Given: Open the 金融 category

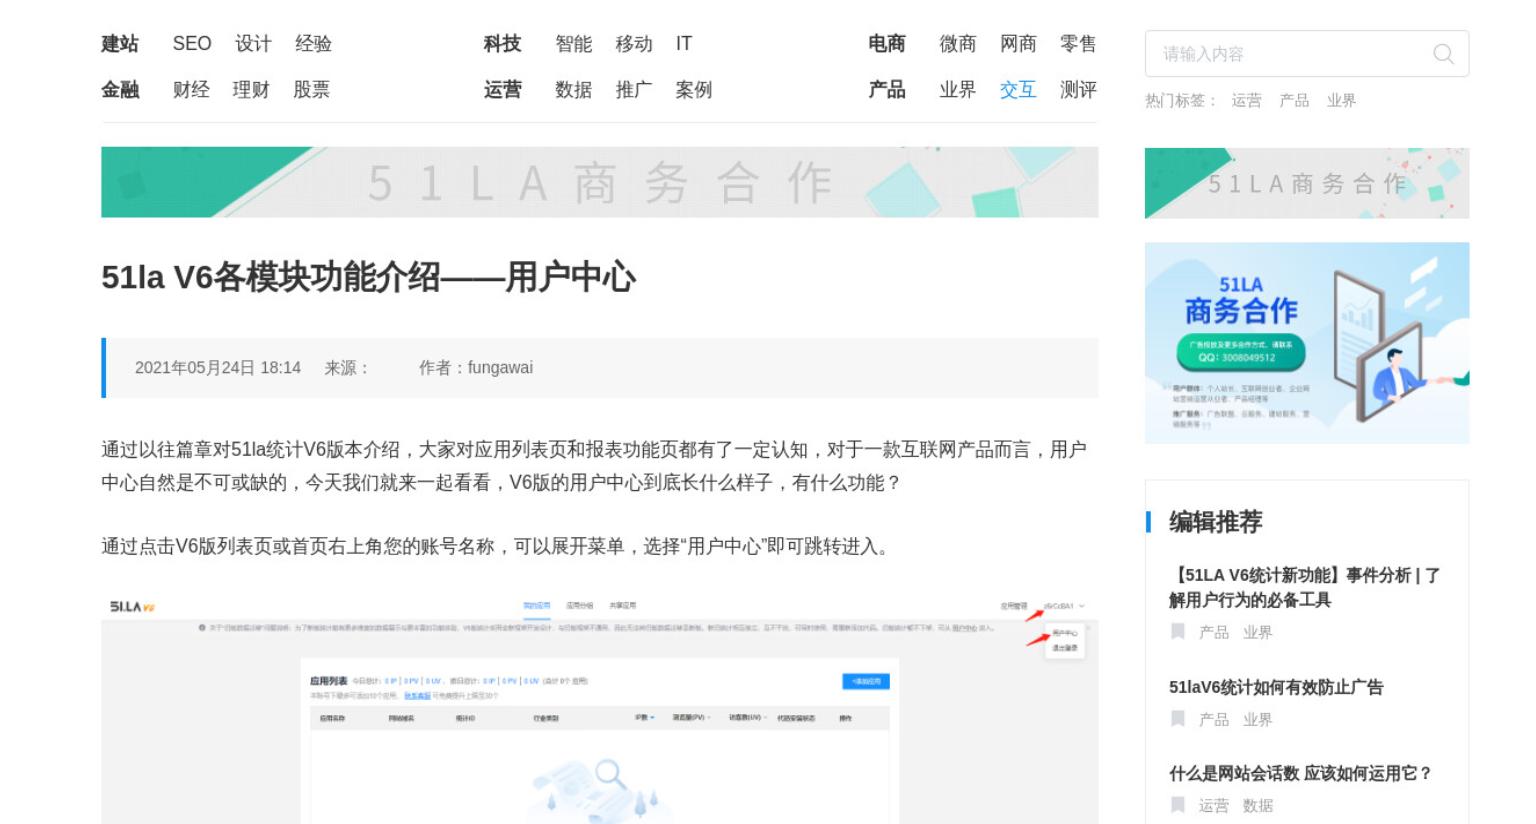Looking at the screenshot, I should [120, 90].
